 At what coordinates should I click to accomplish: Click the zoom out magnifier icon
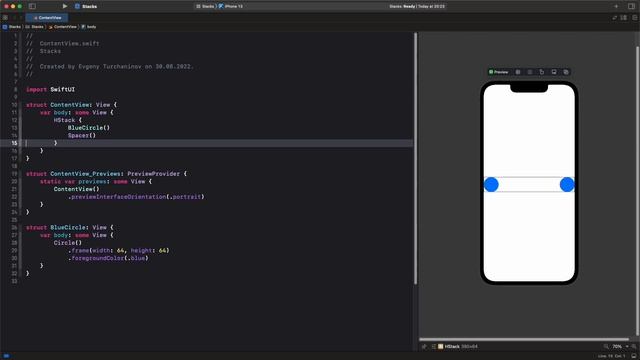[606, 347]
